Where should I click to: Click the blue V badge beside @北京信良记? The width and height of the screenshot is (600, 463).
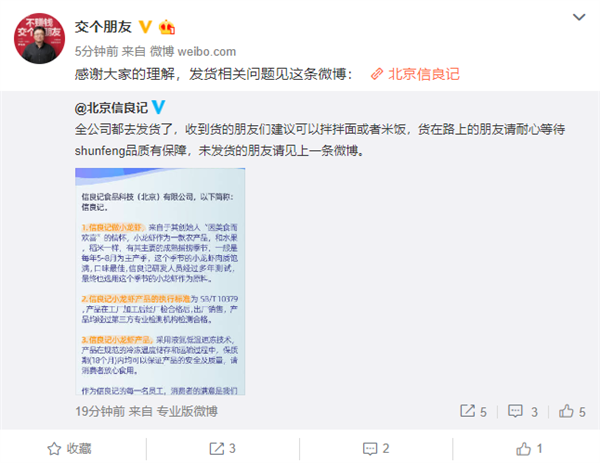[159, 107]
